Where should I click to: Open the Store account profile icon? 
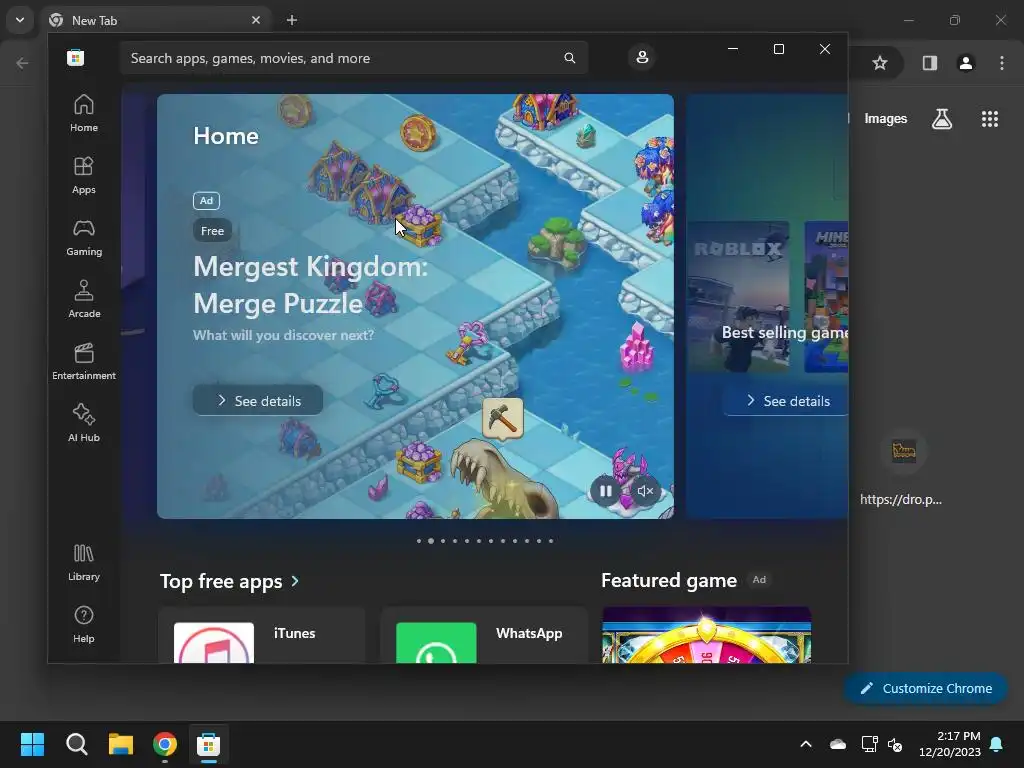(642, 57)
